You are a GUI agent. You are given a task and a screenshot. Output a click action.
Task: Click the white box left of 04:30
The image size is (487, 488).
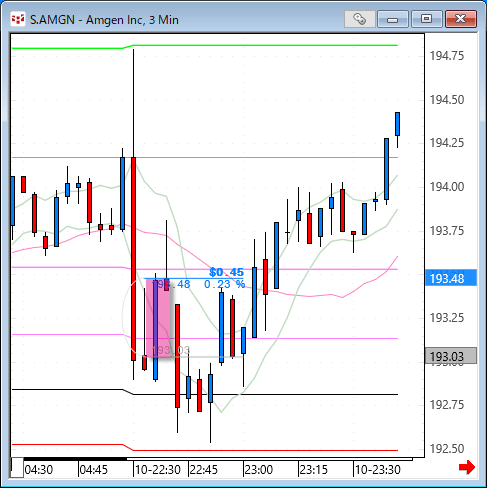[x=17, y=468]
